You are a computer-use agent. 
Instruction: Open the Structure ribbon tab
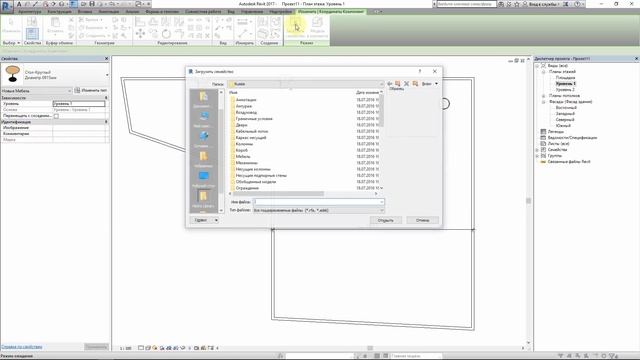click(59, 12)
